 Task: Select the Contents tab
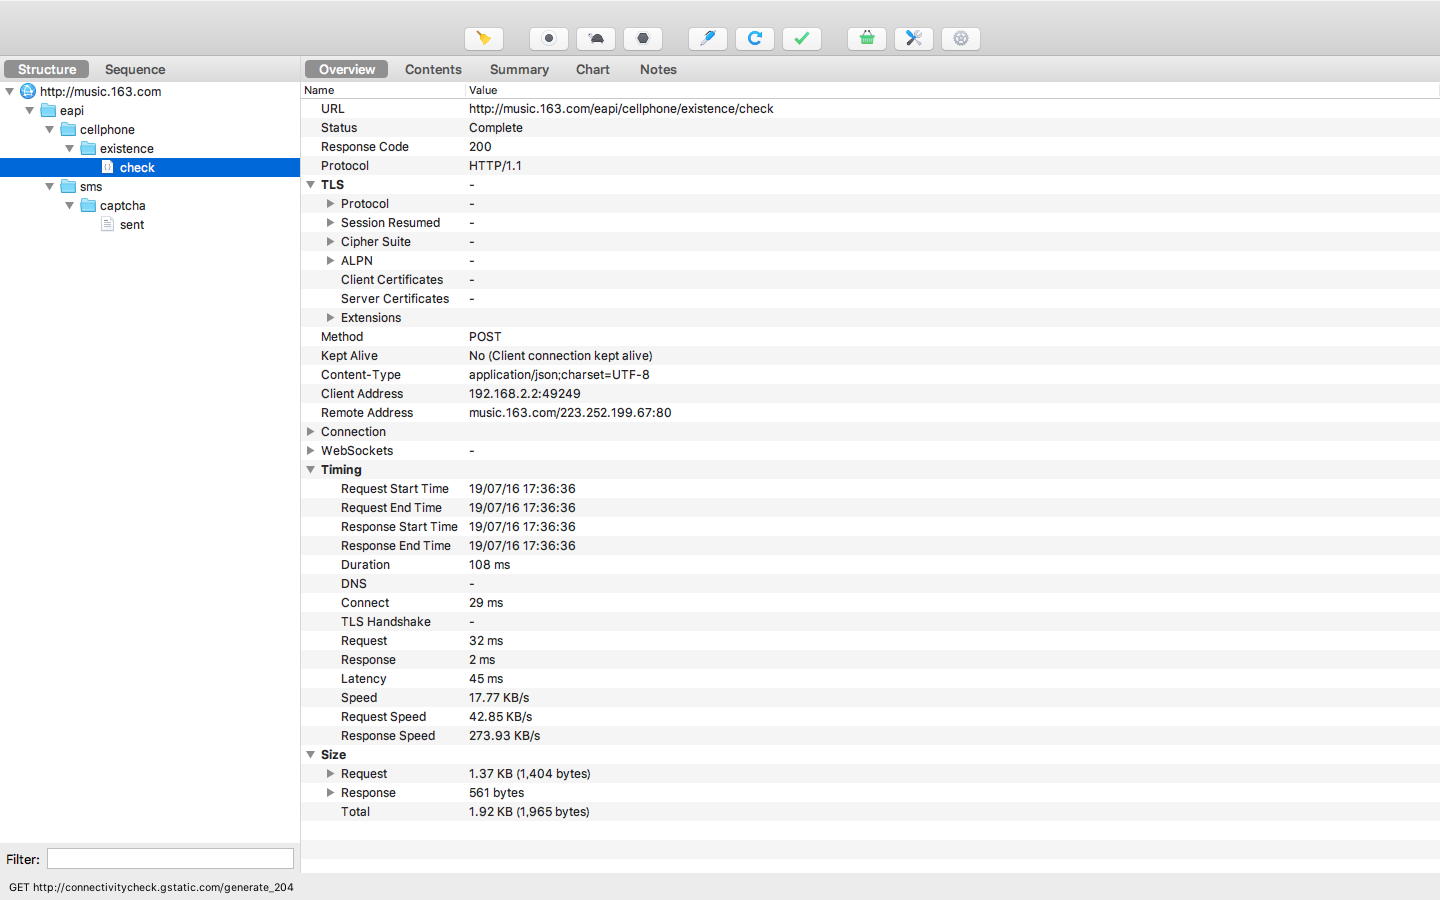433,69
